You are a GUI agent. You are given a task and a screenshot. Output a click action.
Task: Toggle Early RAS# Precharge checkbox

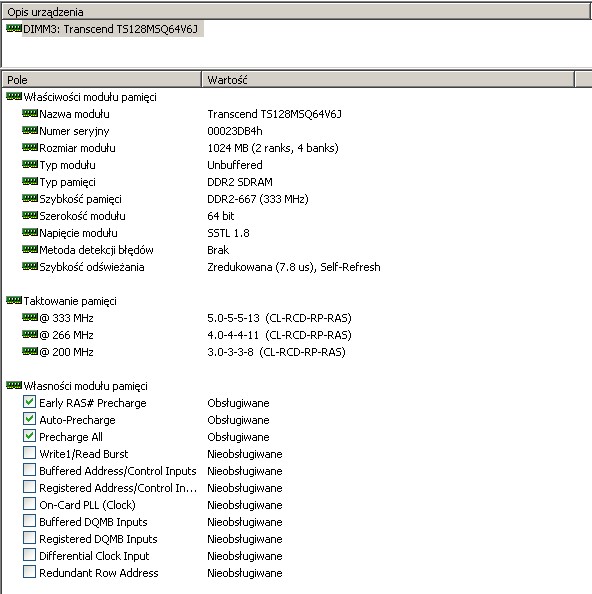(x=30, y=402)
